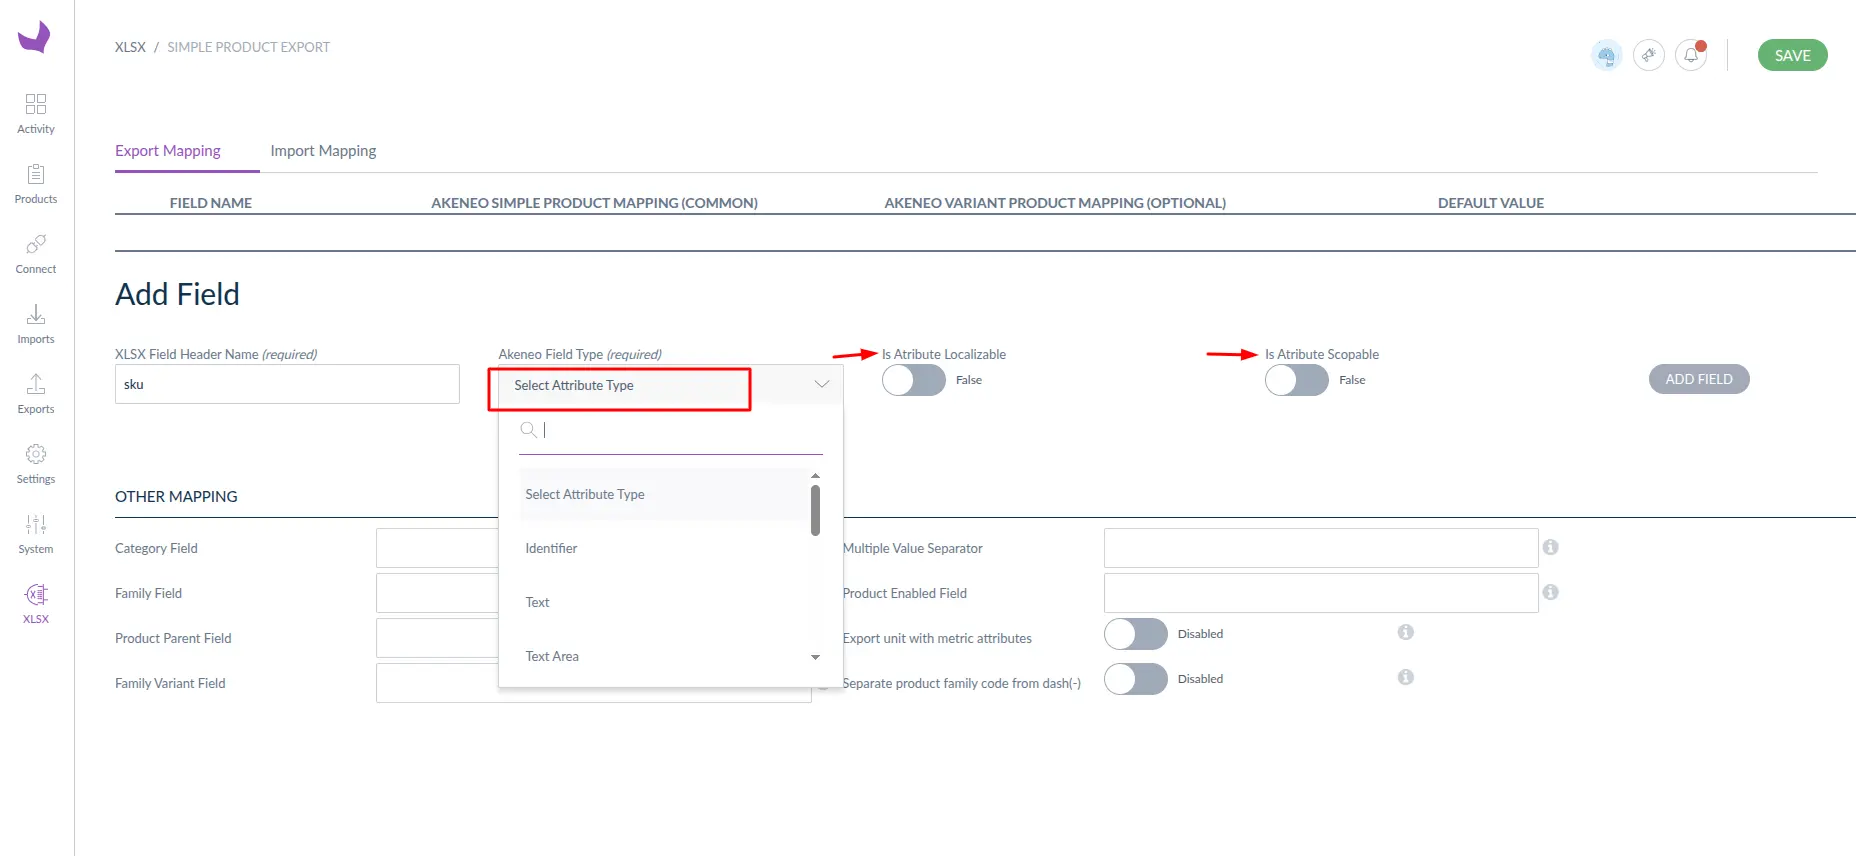Click the attribute list scrollbar thumb
Screen dimensions: 1856x856
click(x=815, y=510)
